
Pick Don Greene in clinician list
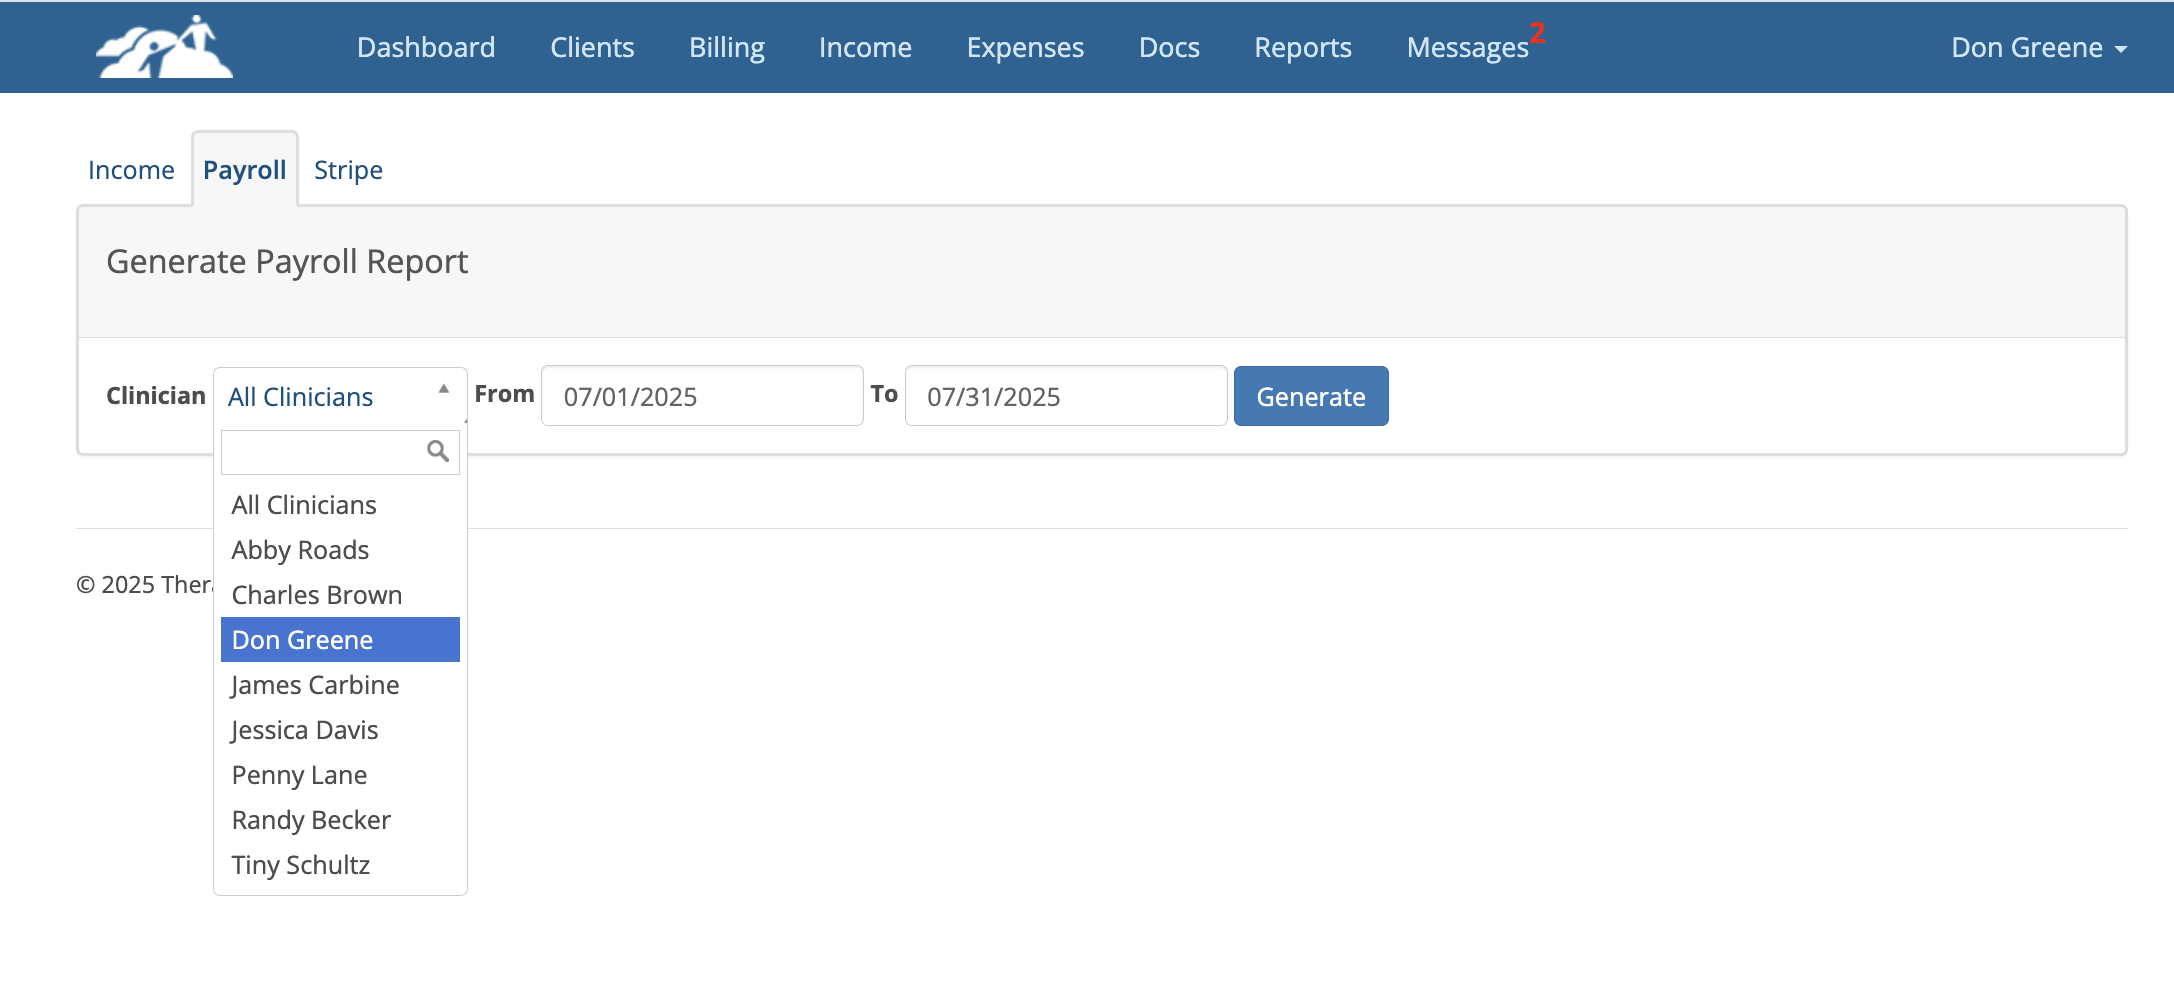340,640
